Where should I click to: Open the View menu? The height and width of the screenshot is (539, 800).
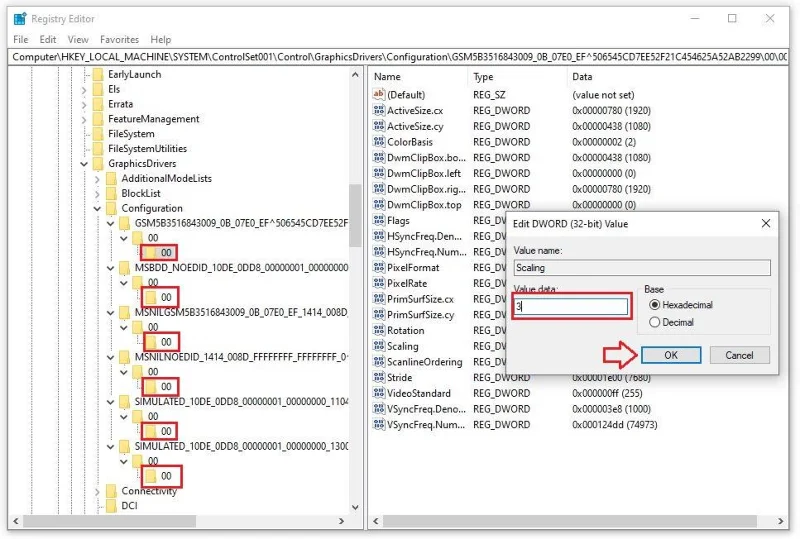point(78,39)
